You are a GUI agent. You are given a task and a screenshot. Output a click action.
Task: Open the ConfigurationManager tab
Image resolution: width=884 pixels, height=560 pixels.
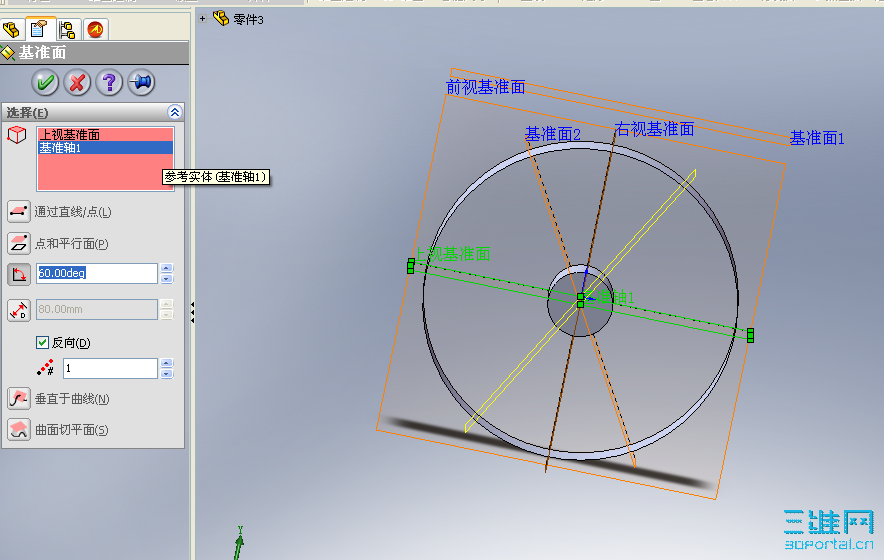click(x=67, y=29)
